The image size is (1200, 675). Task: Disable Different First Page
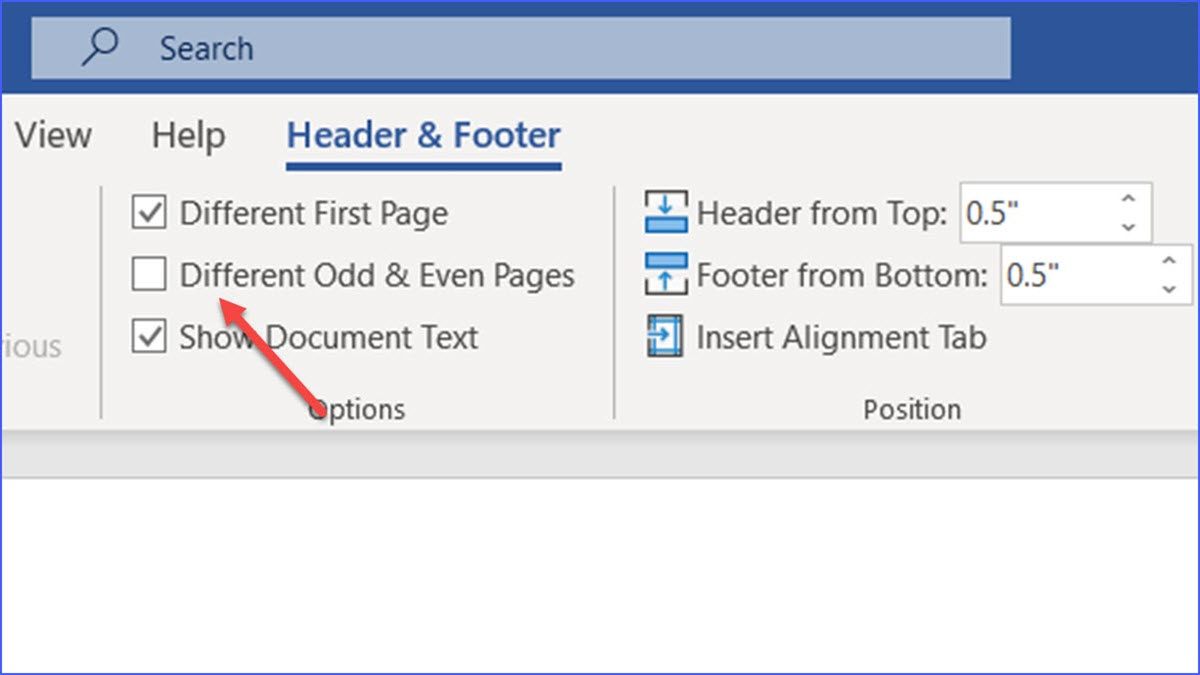point(148,212)
